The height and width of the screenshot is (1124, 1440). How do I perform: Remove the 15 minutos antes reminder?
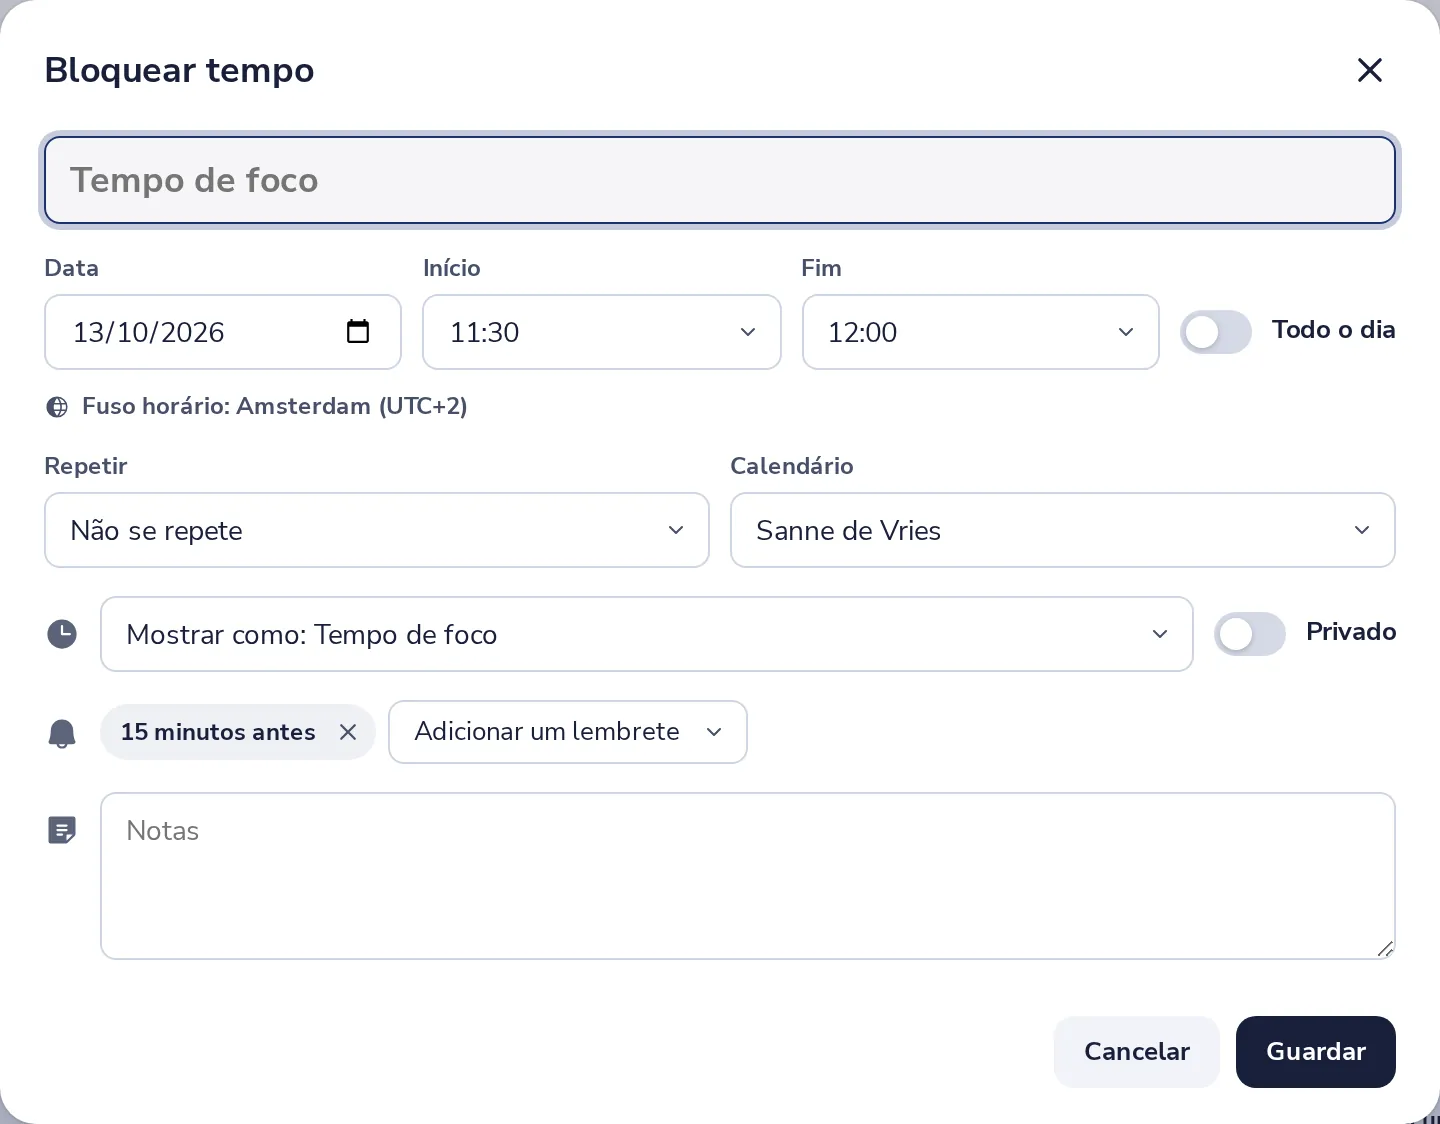pyautogui.click(x=348, y=732)
